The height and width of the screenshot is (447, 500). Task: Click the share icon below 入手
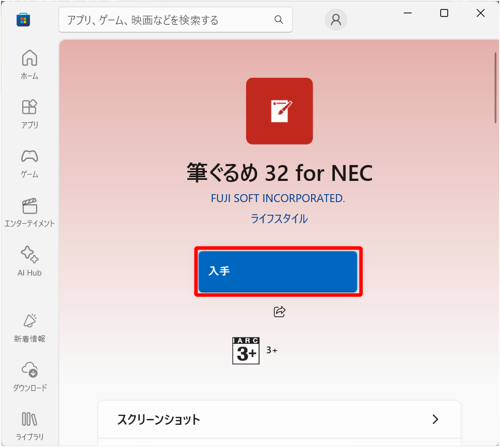[x=279, y=312]
